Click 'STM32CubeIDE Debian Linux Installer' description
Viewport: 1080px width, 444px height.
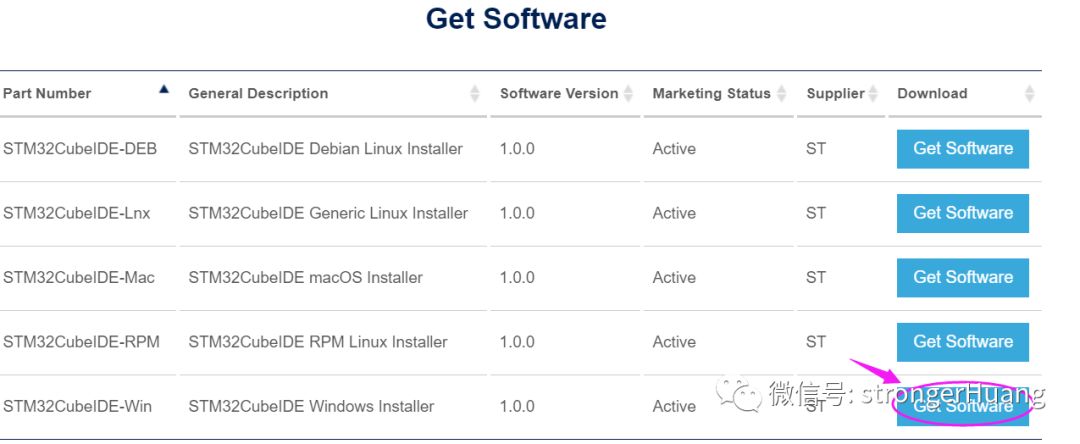[x=325, y=149]
